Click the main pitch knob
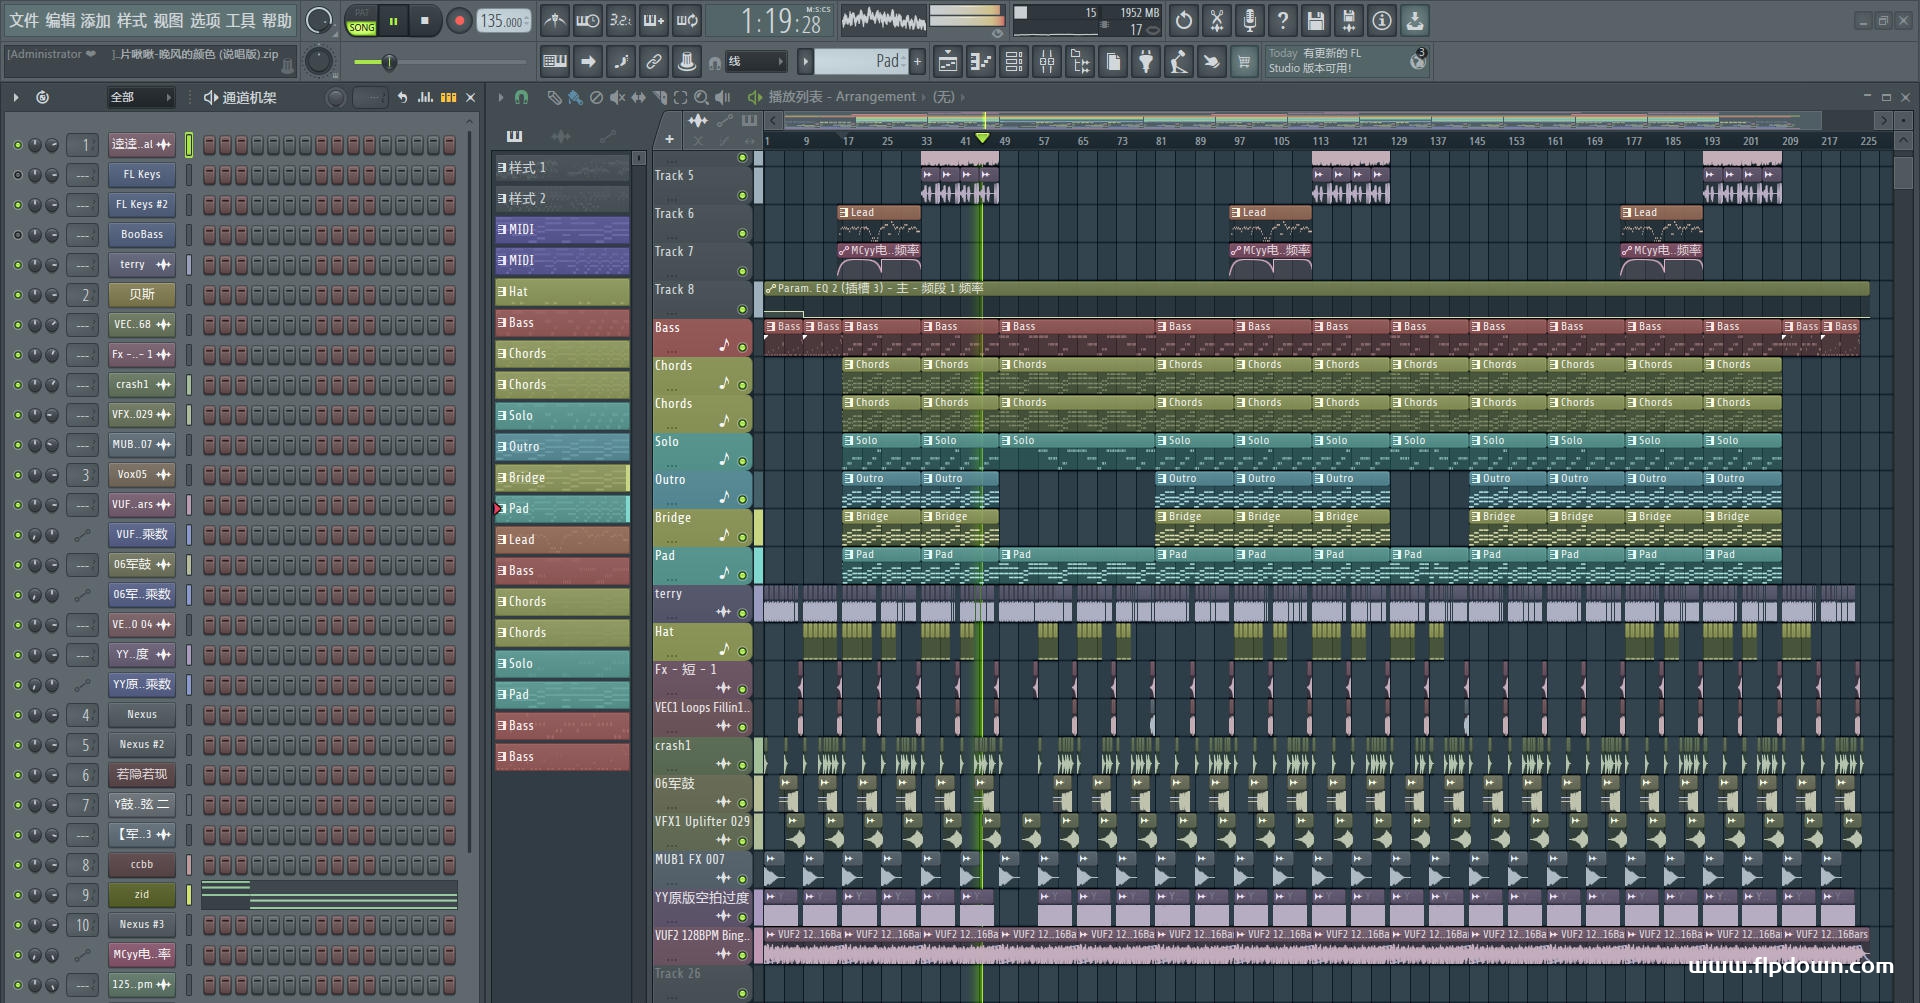The width and height of the screenshot is (1920, 1003). (319, 61)
